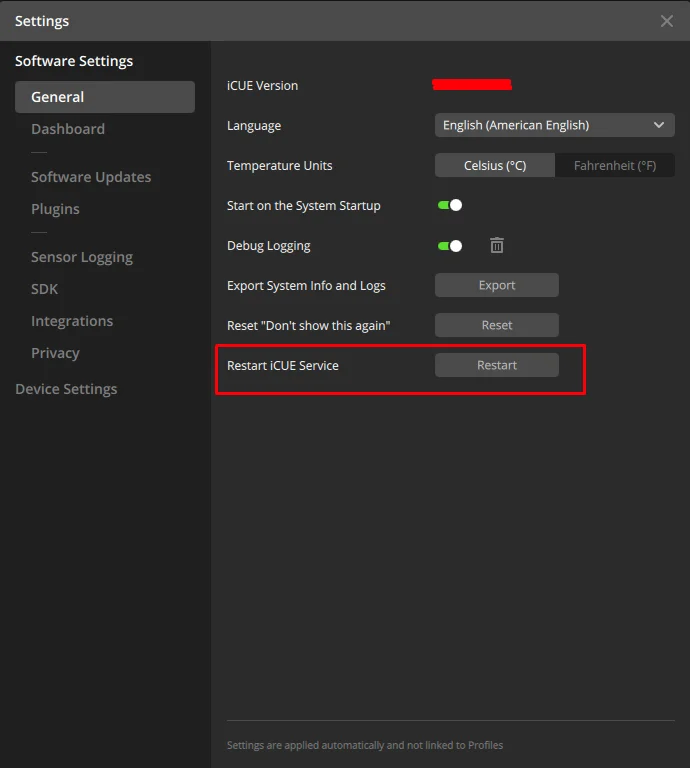Select the Plugins menu item
Viewport: 690px width, 768px height.
tap(55, 209)
